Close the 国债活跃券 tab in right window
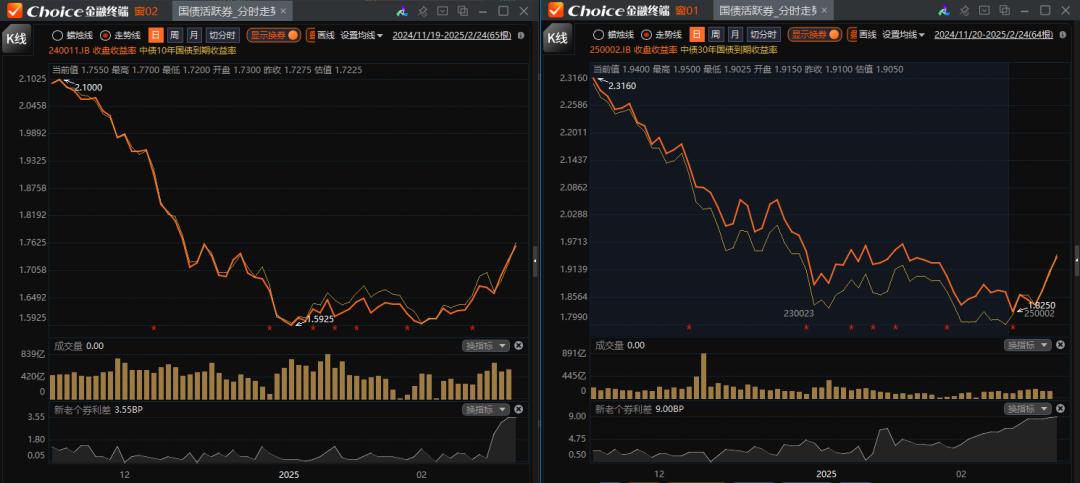This screenshot has width=1080, height=483. [x=826, y=10]
